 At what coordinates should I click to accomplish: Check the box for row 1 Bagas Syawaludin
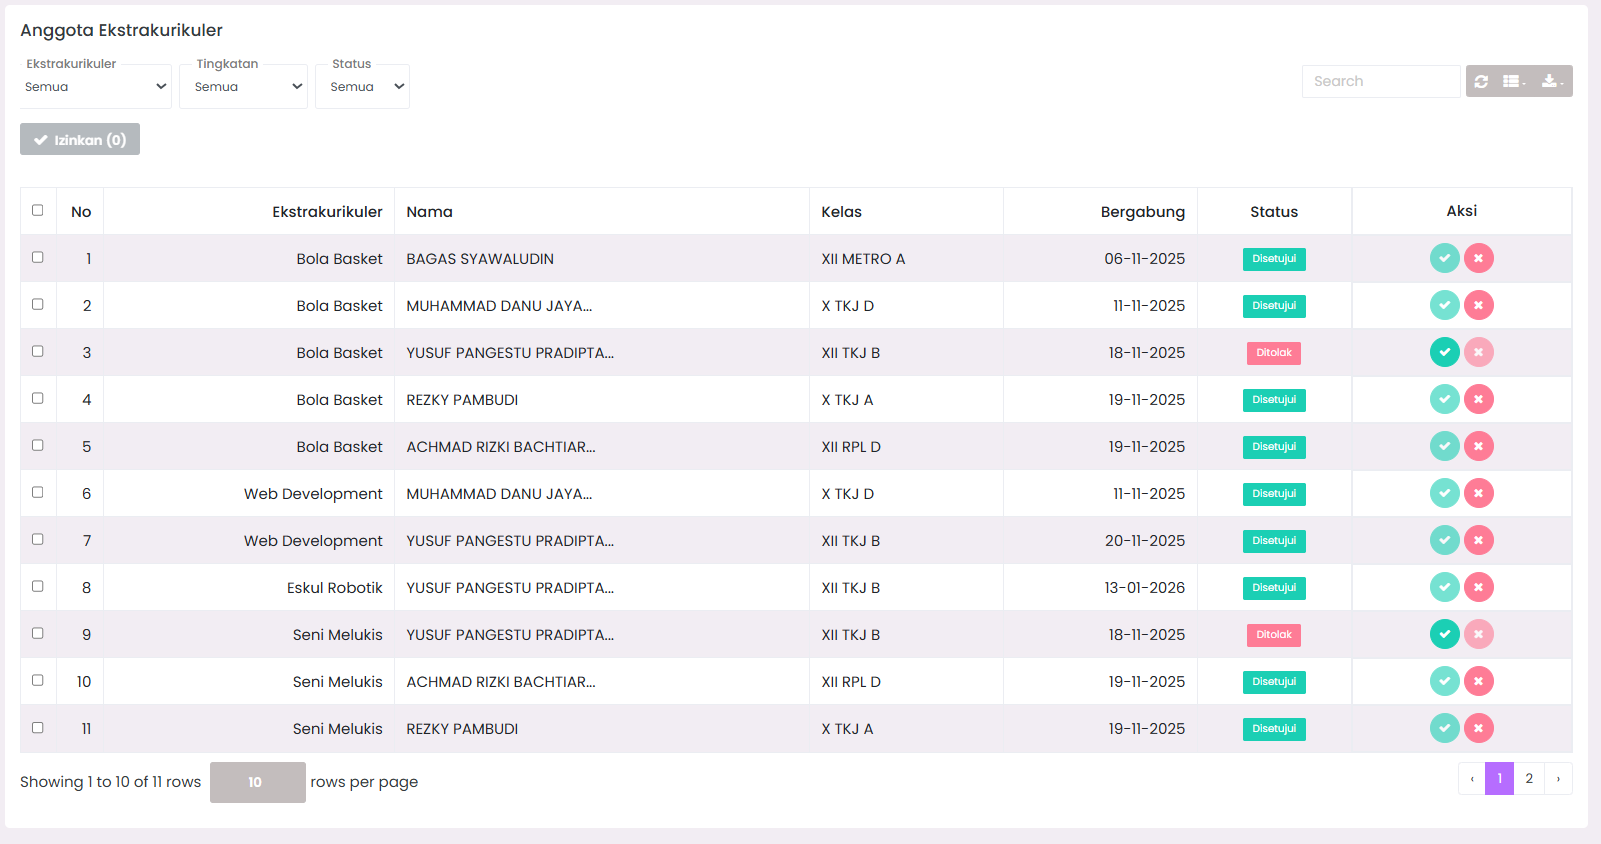(38, 257)
